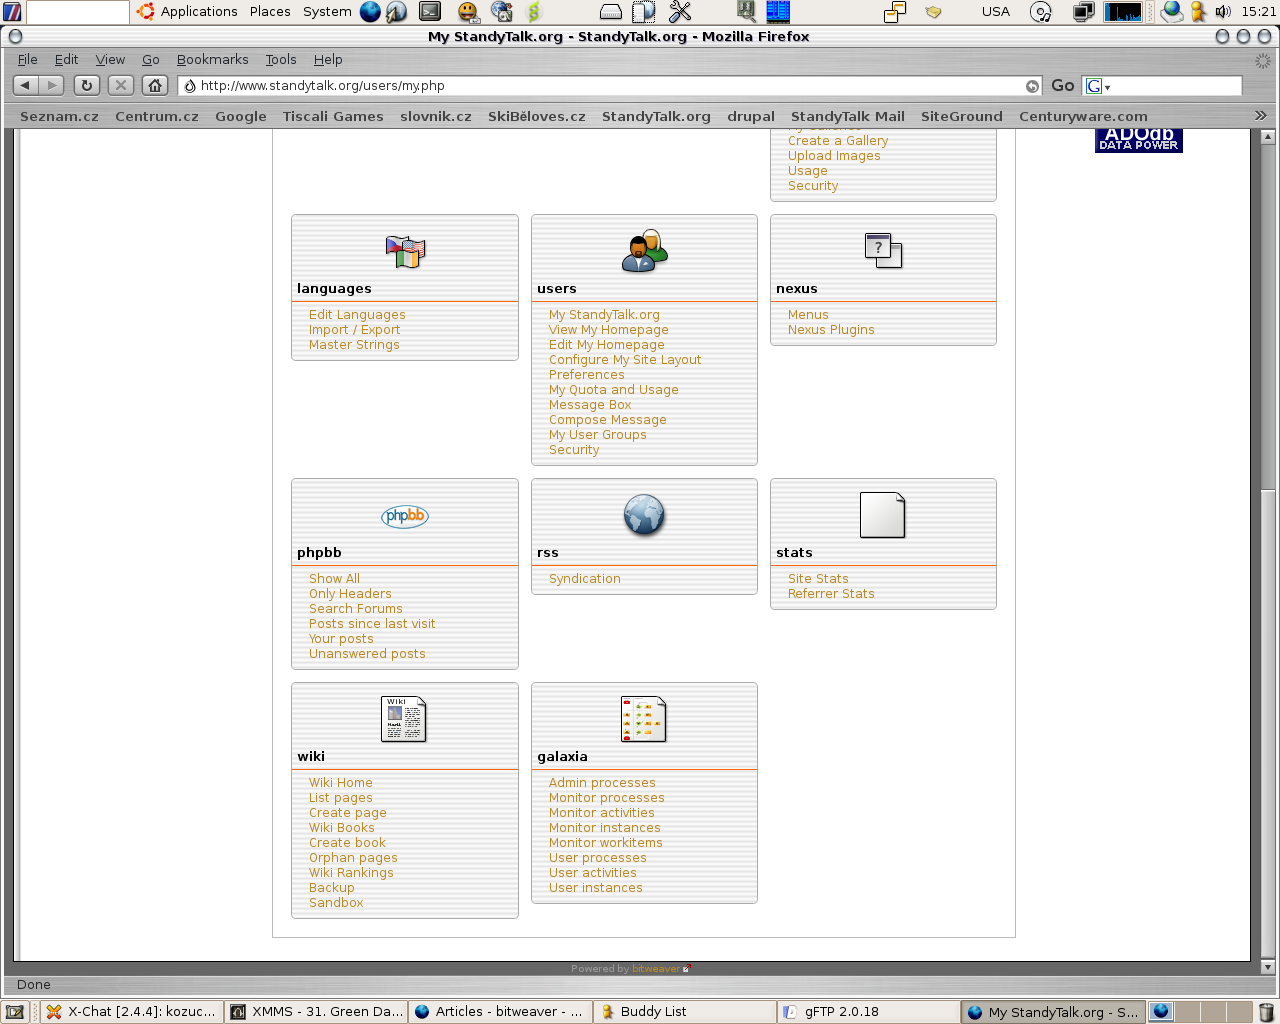1280x1024 pixels.
Task: Open the Home page button
Action: [x=155, y=86]
